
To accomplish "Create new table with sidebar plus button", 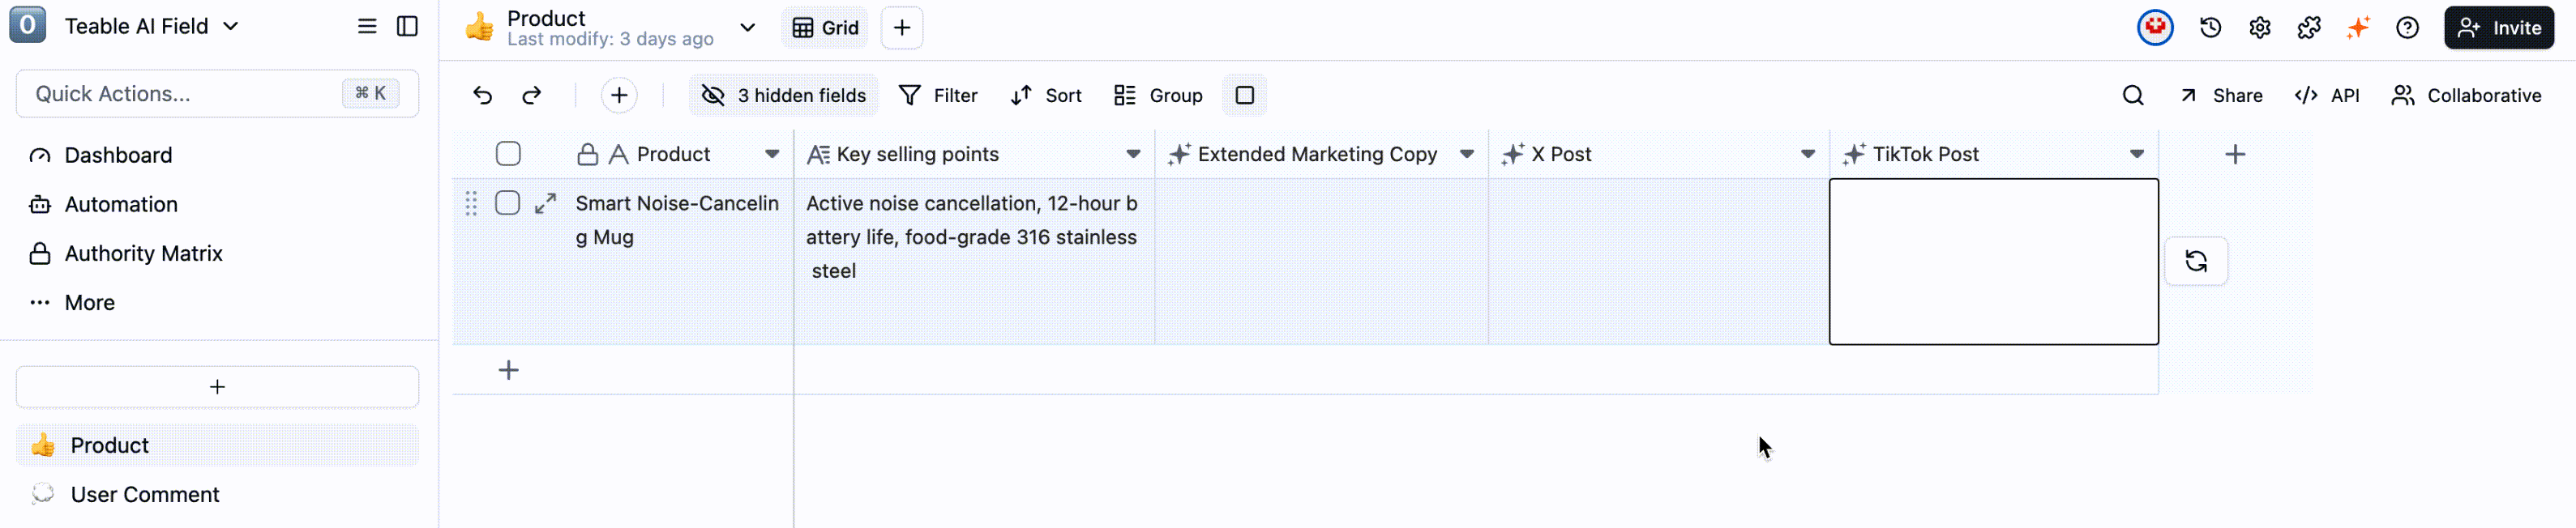I will pyautogui.click(x=218, y=386).
